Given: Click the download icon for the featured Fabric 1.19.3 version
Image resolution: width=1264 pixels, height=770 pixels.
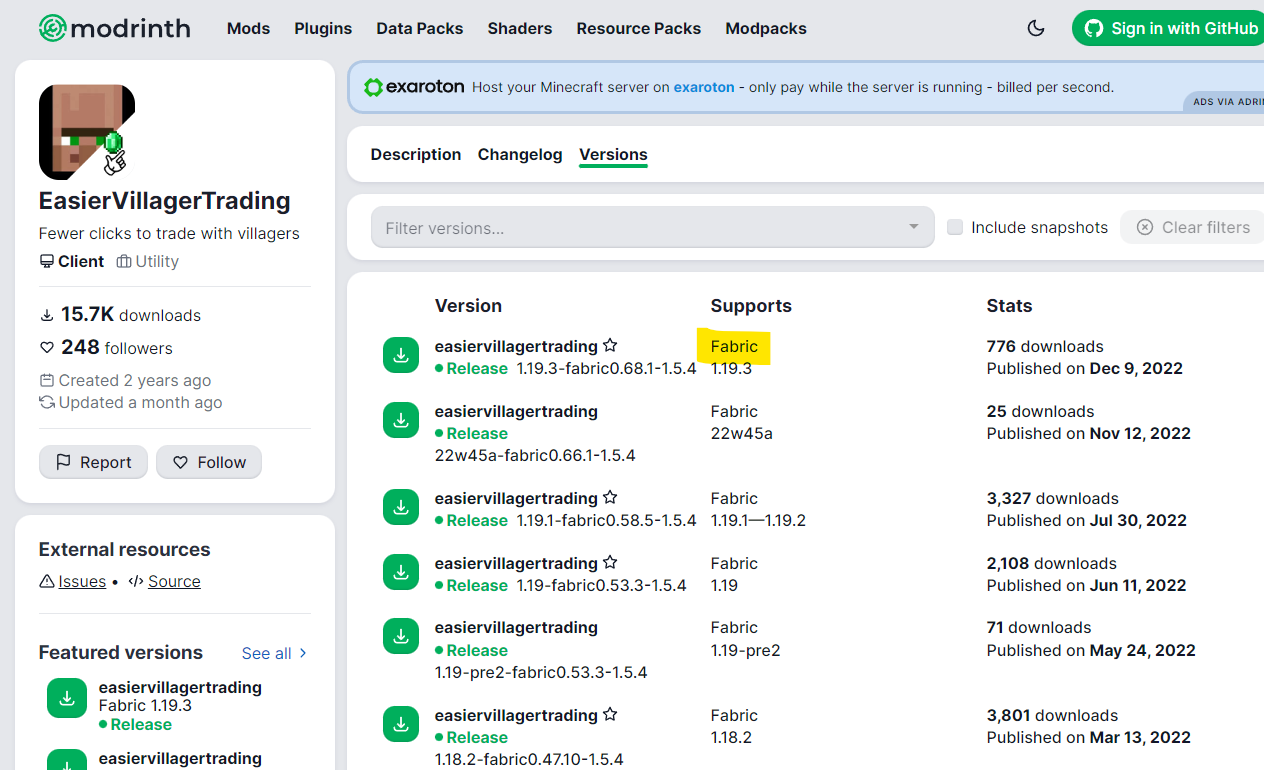Looking at the screenshot, I should pos(66,698).
